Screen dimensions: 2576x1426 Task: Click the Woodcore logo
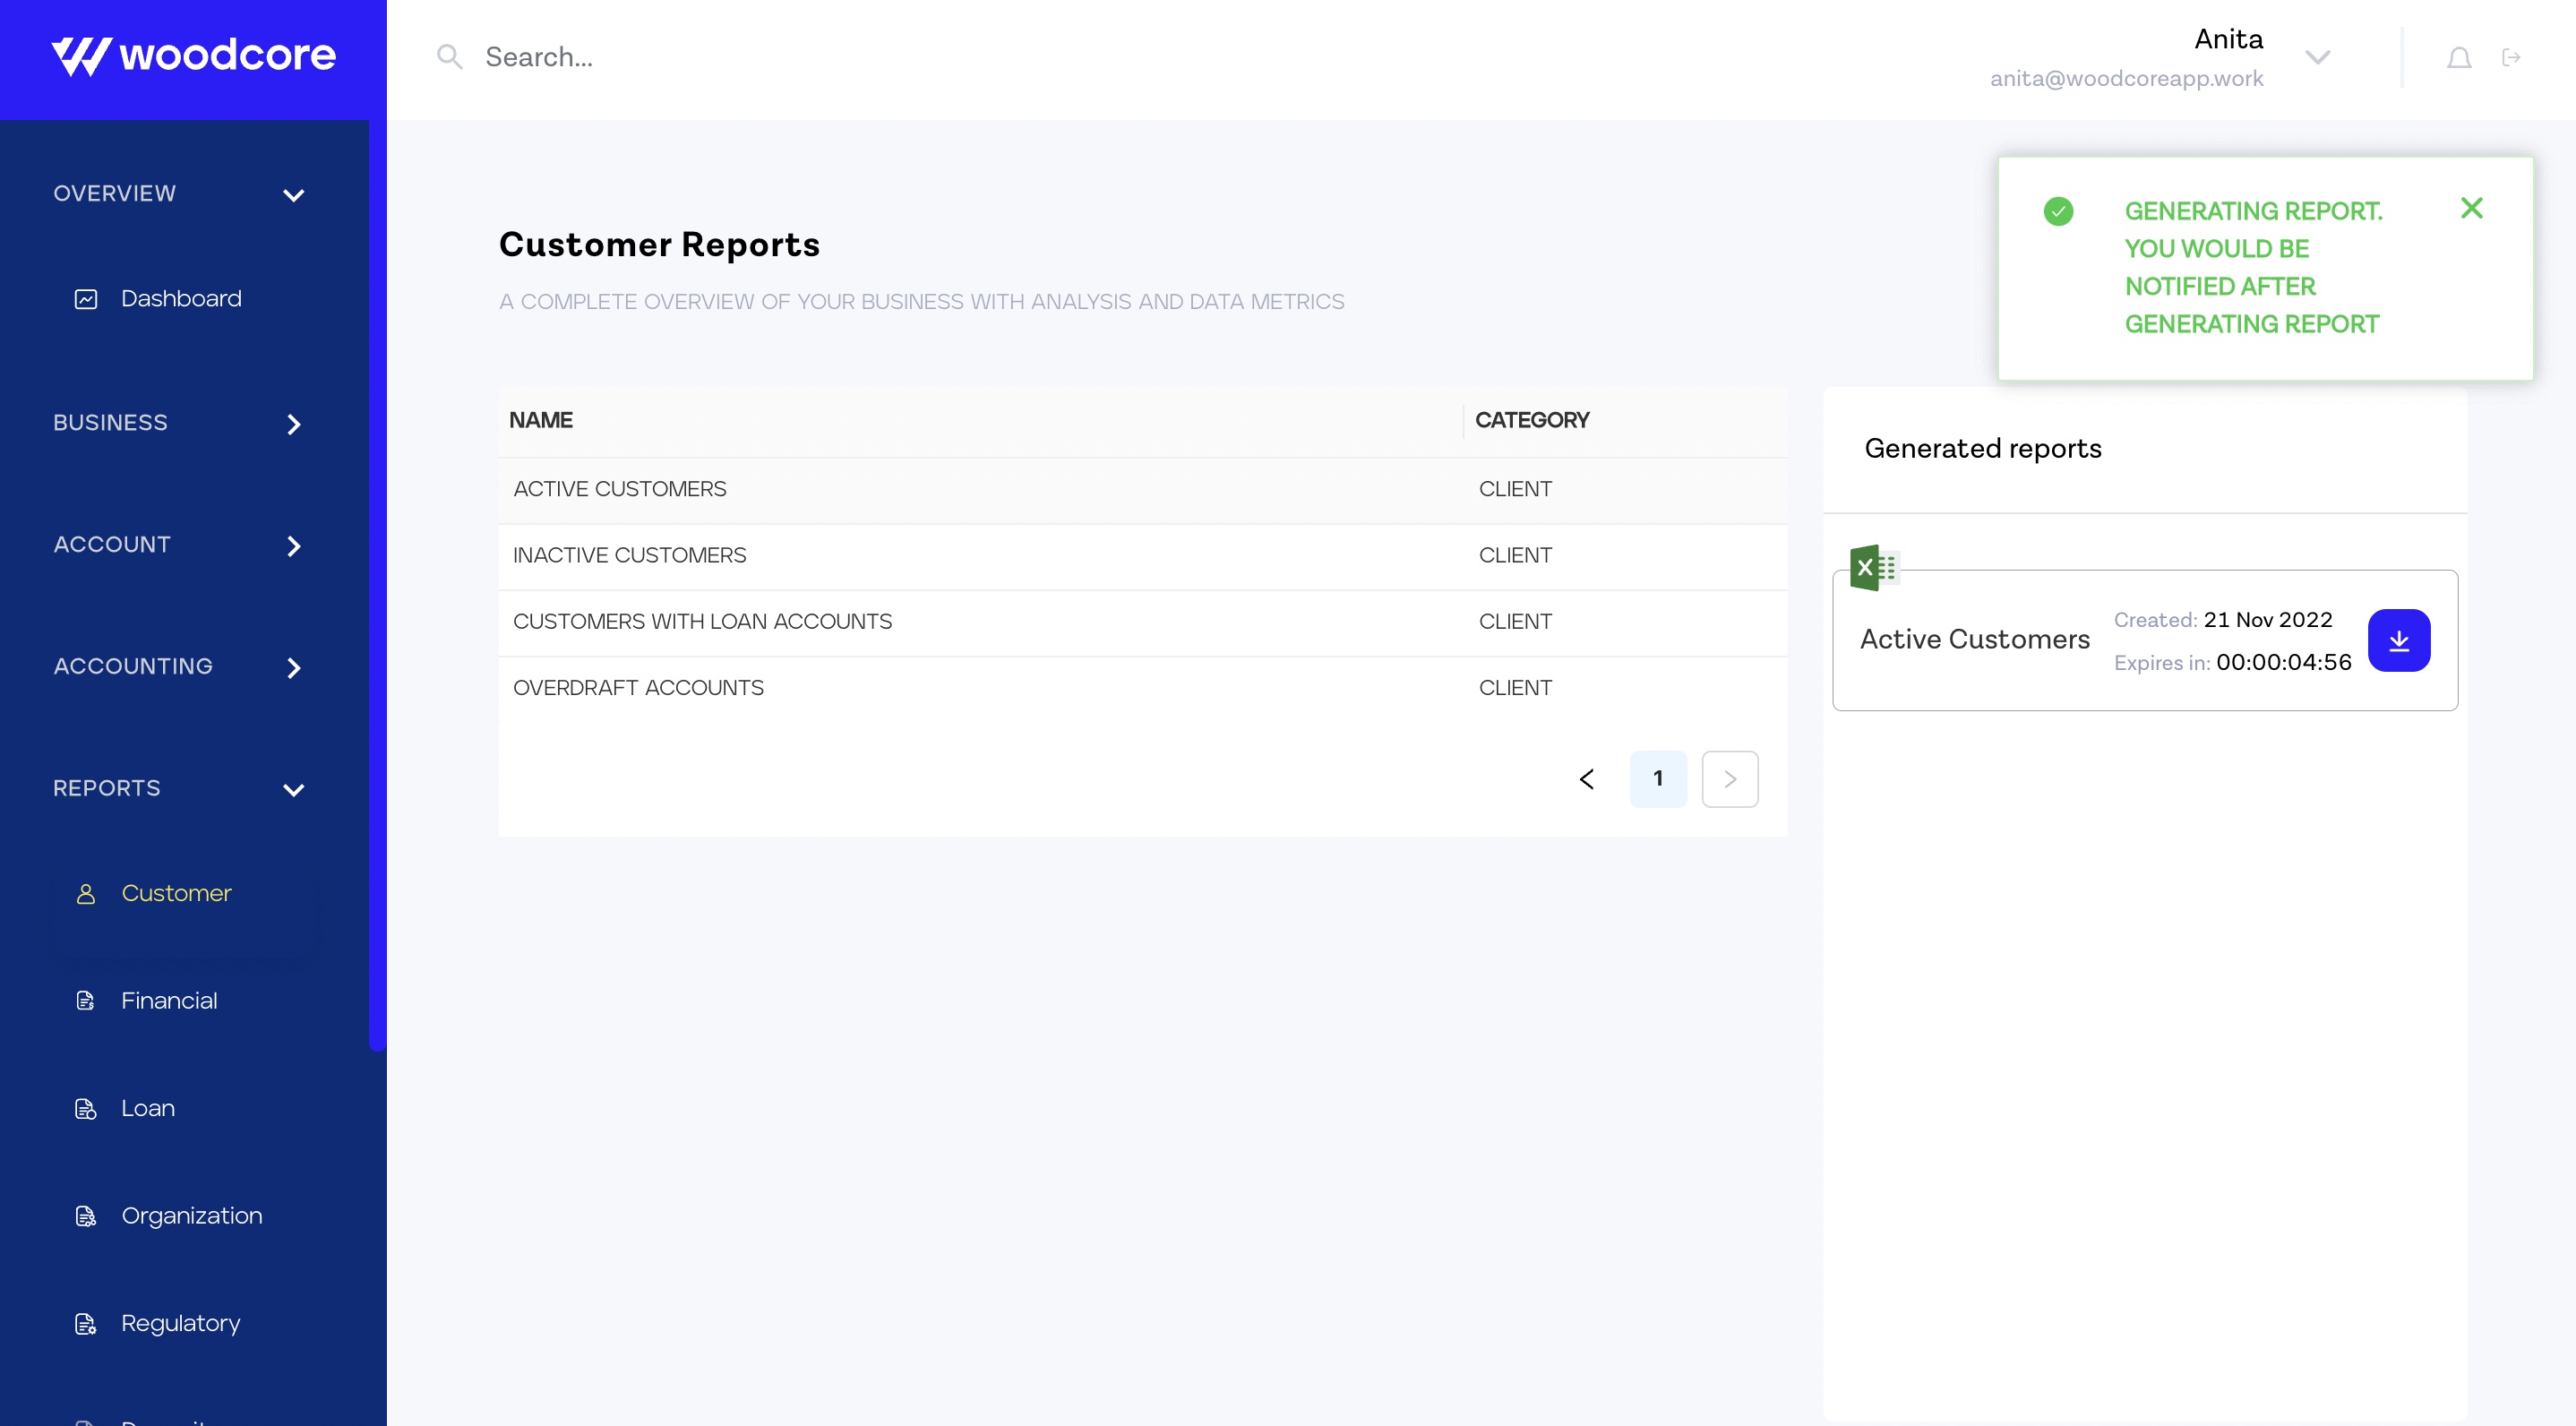(x=193, y=56)
